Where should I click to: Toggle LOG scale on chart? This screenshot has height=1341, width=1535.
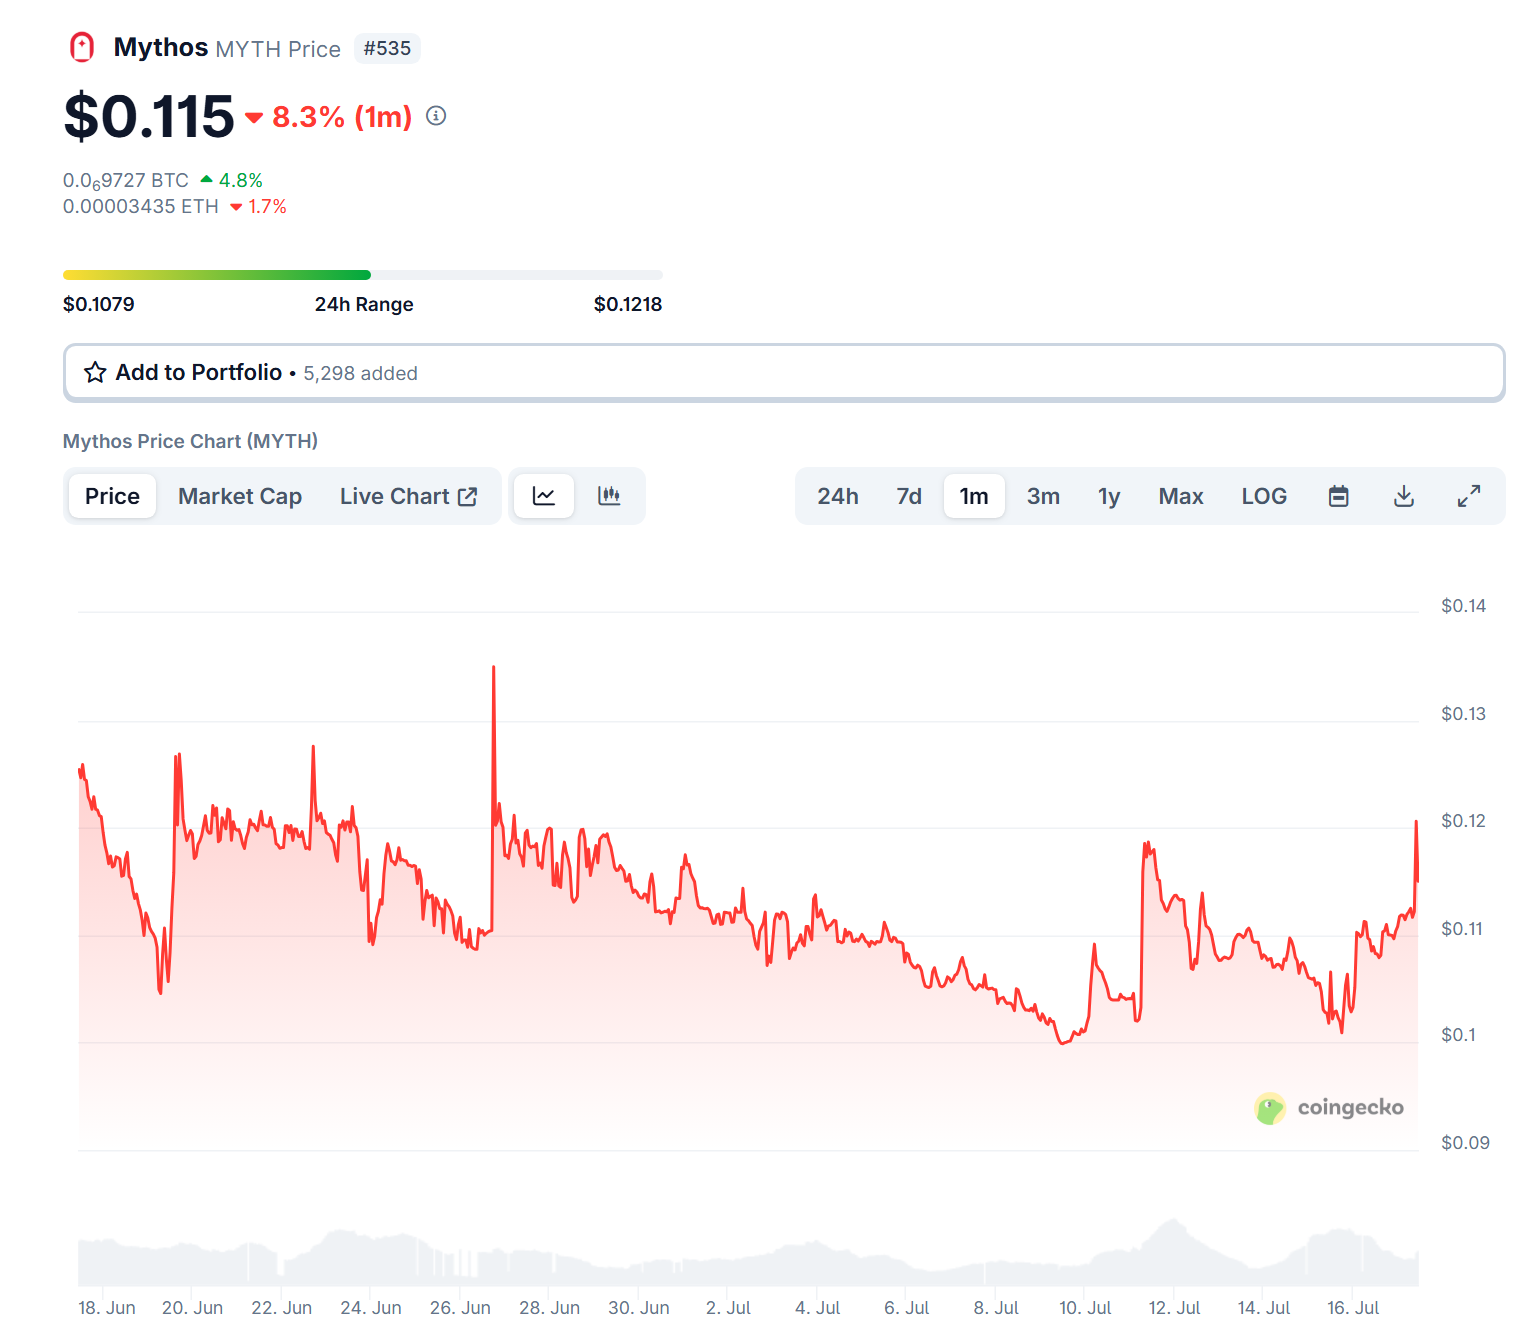(1264, 496)
